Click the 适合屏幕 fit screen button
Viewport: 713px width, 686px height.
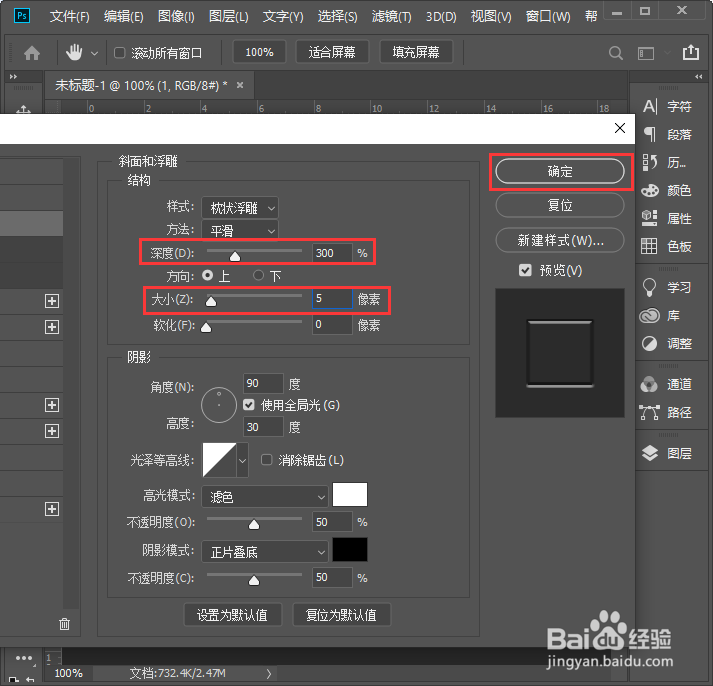[x=332, y=52]
